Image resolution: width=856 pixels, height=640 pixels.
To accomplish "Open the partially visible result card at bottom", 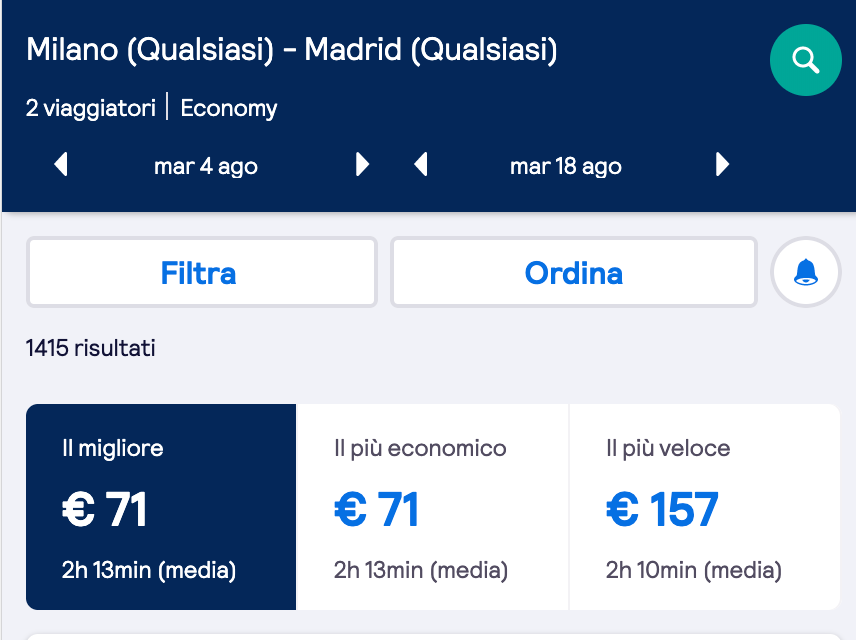I will click(x=432, y=637).
